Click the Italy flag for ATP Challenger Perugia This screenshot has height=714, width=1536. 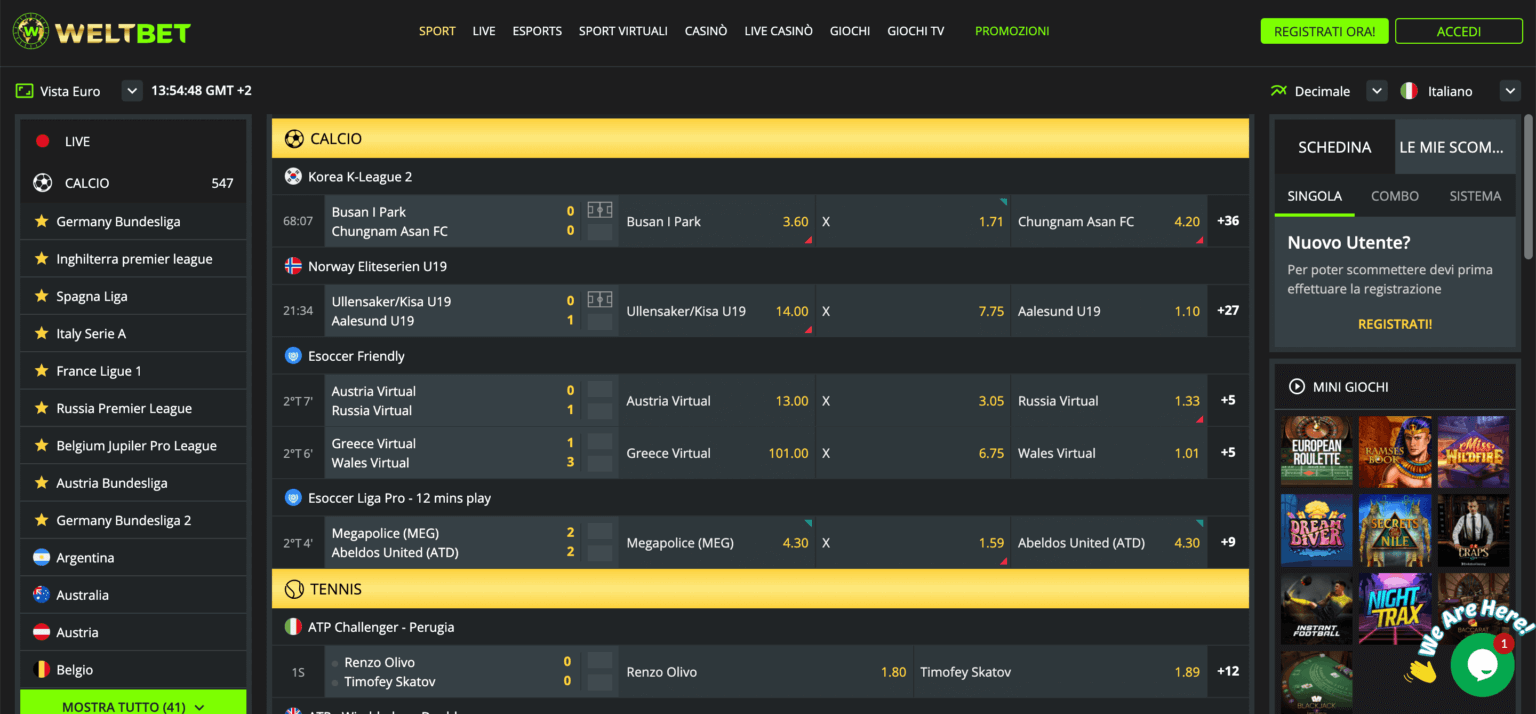pyautogui.click(x=293, y=627)
